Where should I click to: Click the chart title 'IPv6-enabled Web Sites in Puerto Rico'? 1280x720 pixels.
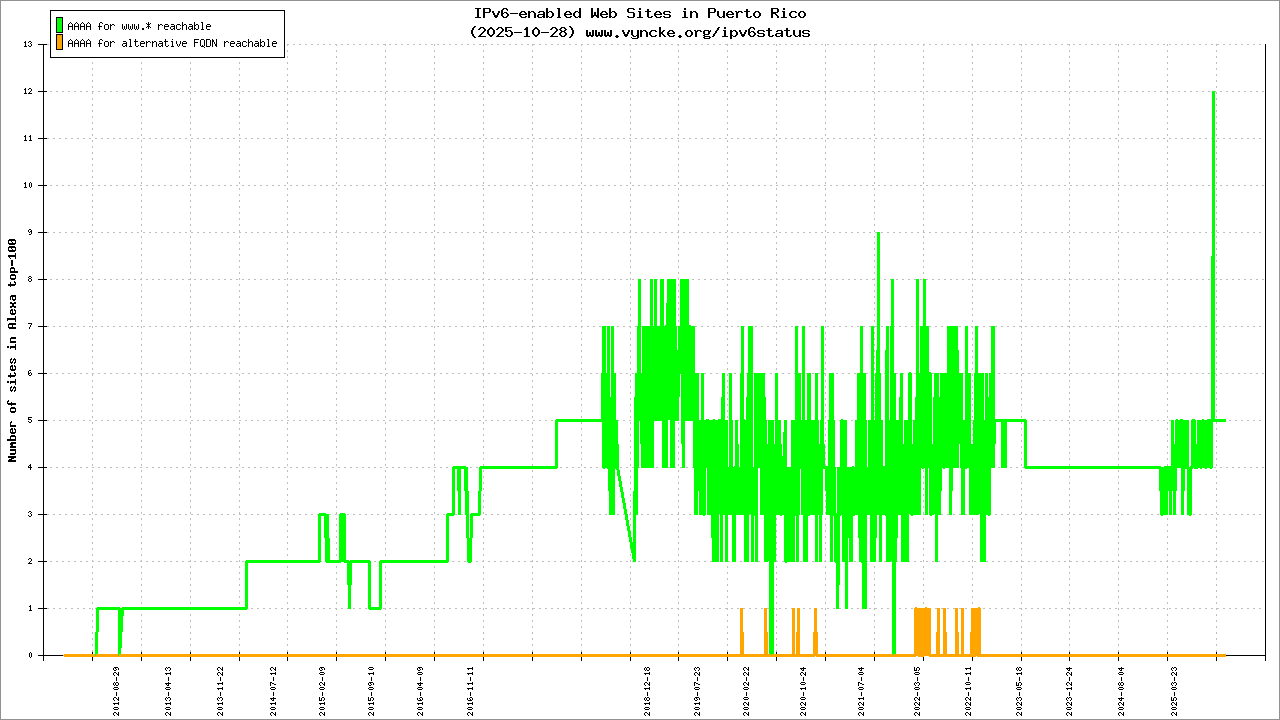pyautogui.click(x=639, y=14)
